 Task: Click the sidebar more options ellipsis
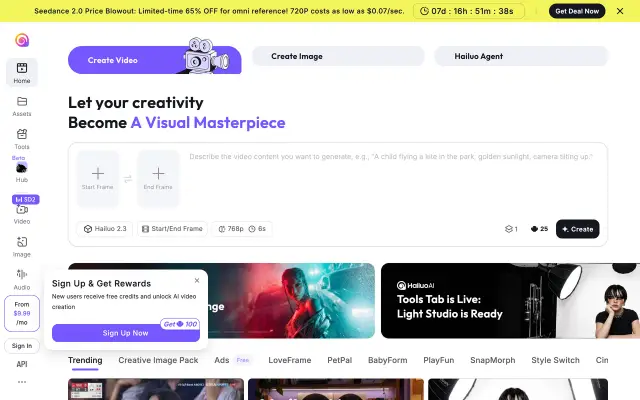click(x=22, y=382)
